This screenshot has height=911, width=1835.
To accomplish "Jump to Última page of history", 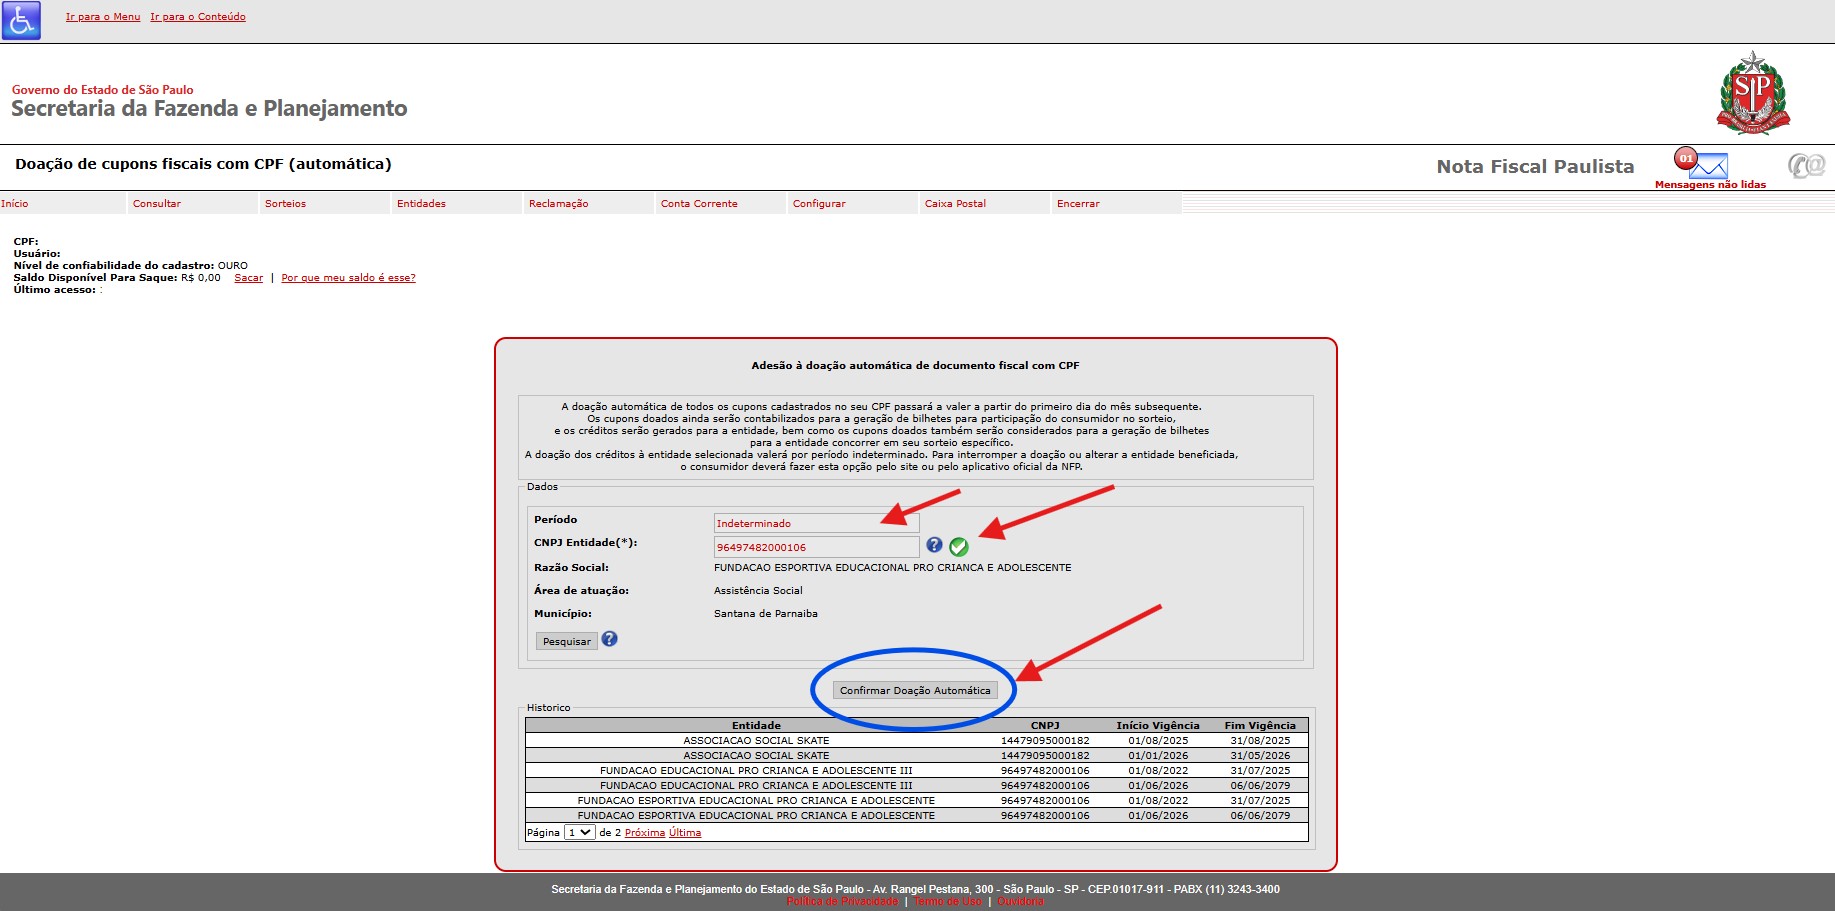I will [685, 833].
